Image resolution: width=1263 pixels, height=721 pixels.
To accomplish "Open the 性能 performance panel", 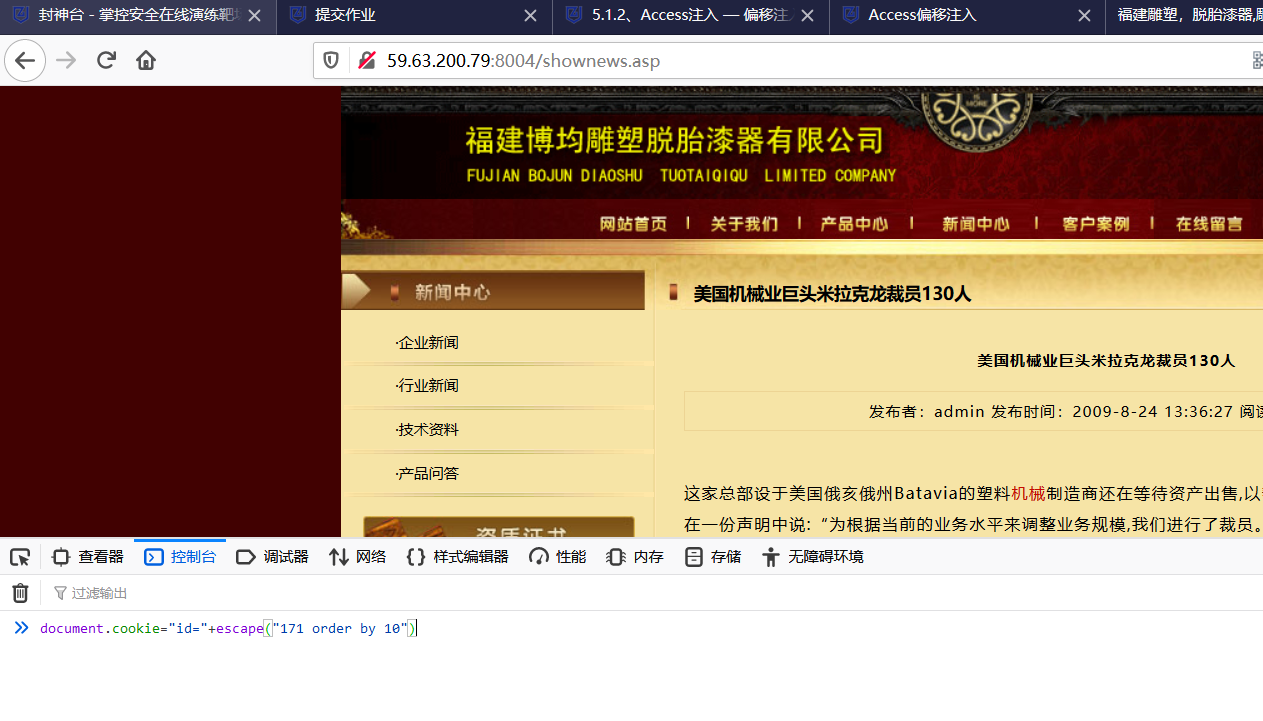I will 558,557.
